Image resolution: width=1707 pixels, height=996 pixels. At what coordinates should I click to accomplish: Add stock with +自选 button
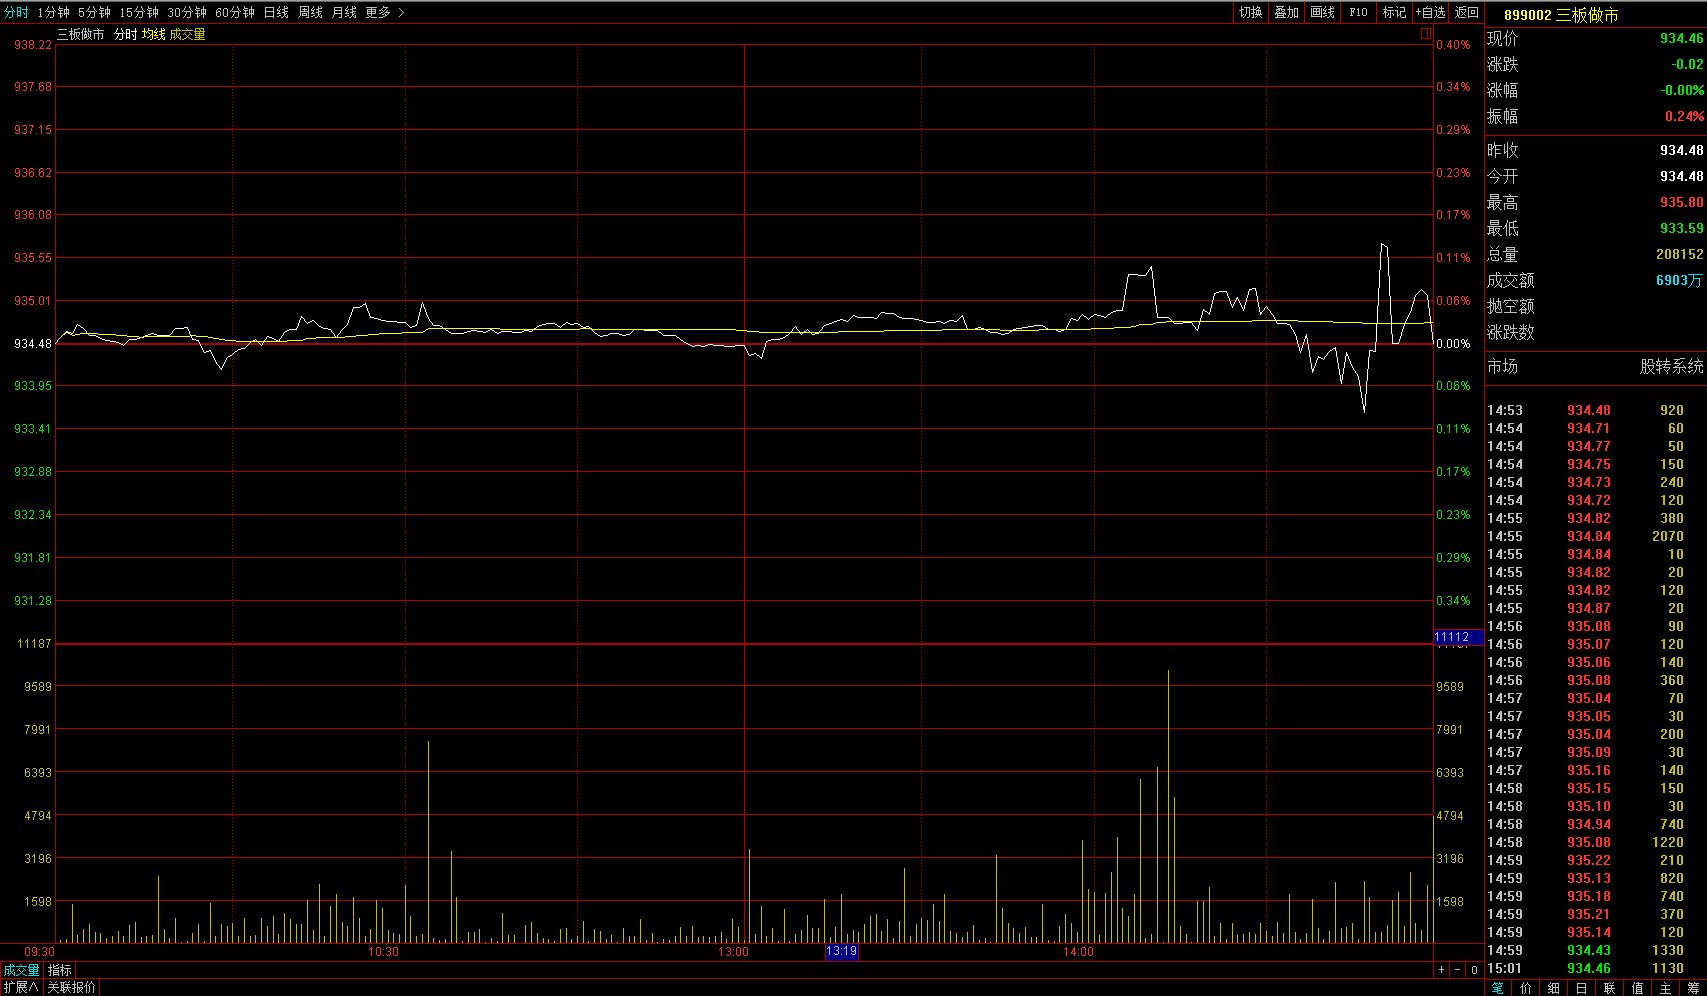1431,12
